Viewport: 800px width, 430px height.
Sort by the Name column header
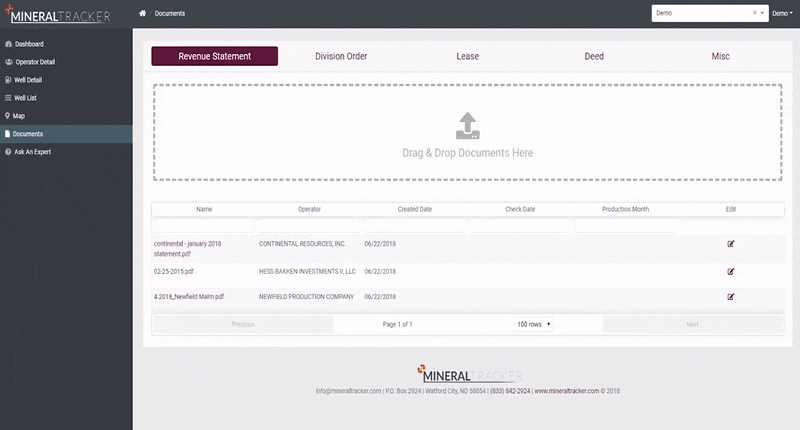pos(204,209)
